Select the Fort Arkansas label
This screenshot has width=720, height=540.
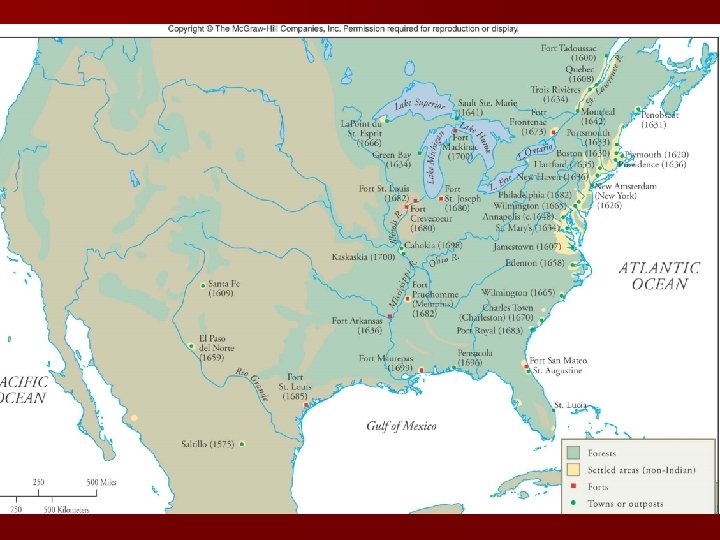(357, 326)
